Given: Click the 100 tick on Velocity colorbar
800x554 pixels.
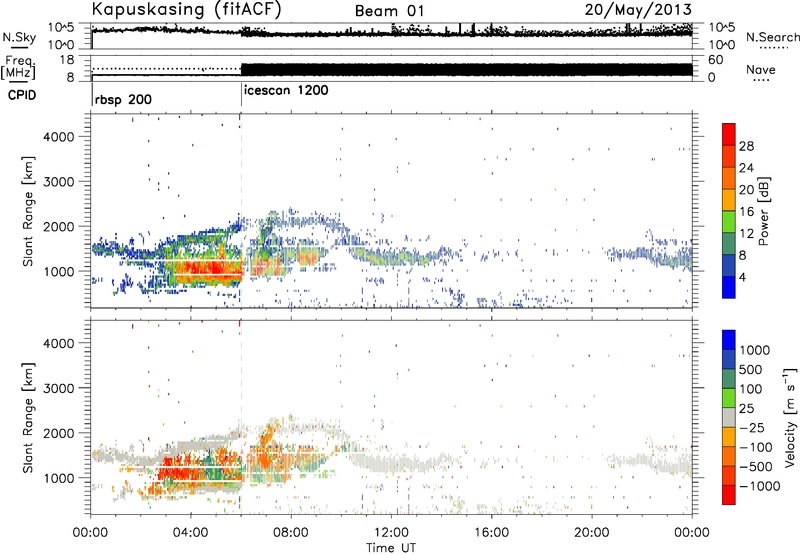Looking at the screenshot, I should click(751, 389).
